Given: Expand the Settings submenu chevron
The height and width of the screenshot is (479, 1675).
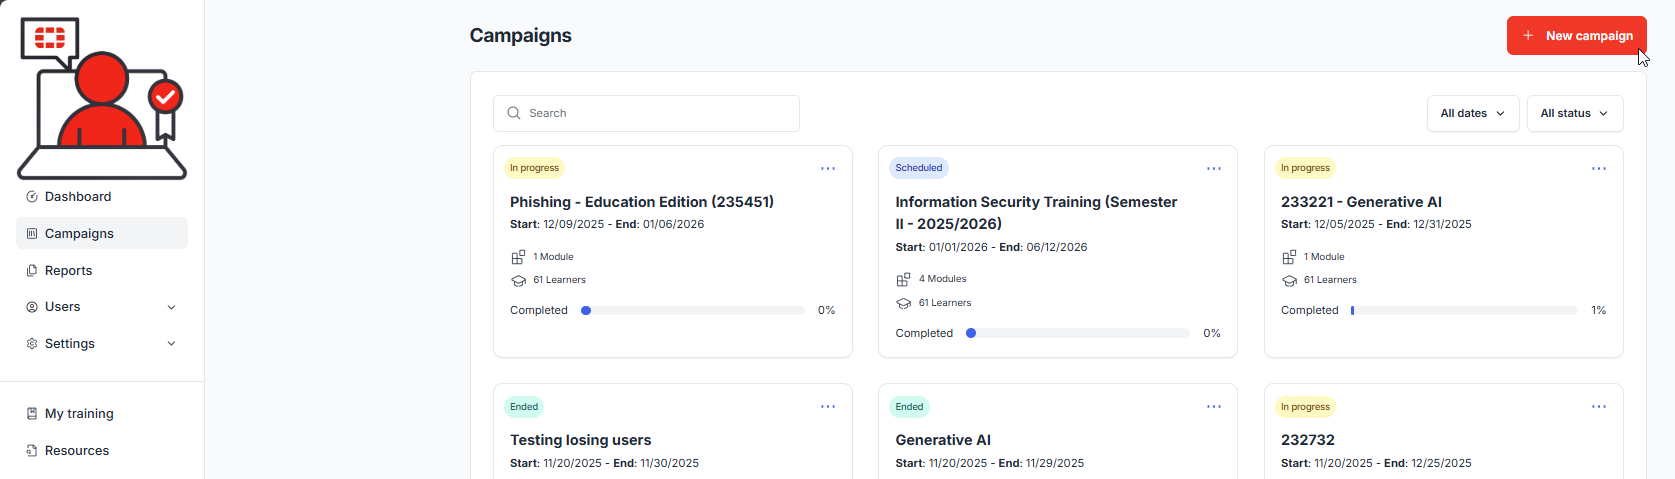Looking at the screenshot, I should coord(171,344).
